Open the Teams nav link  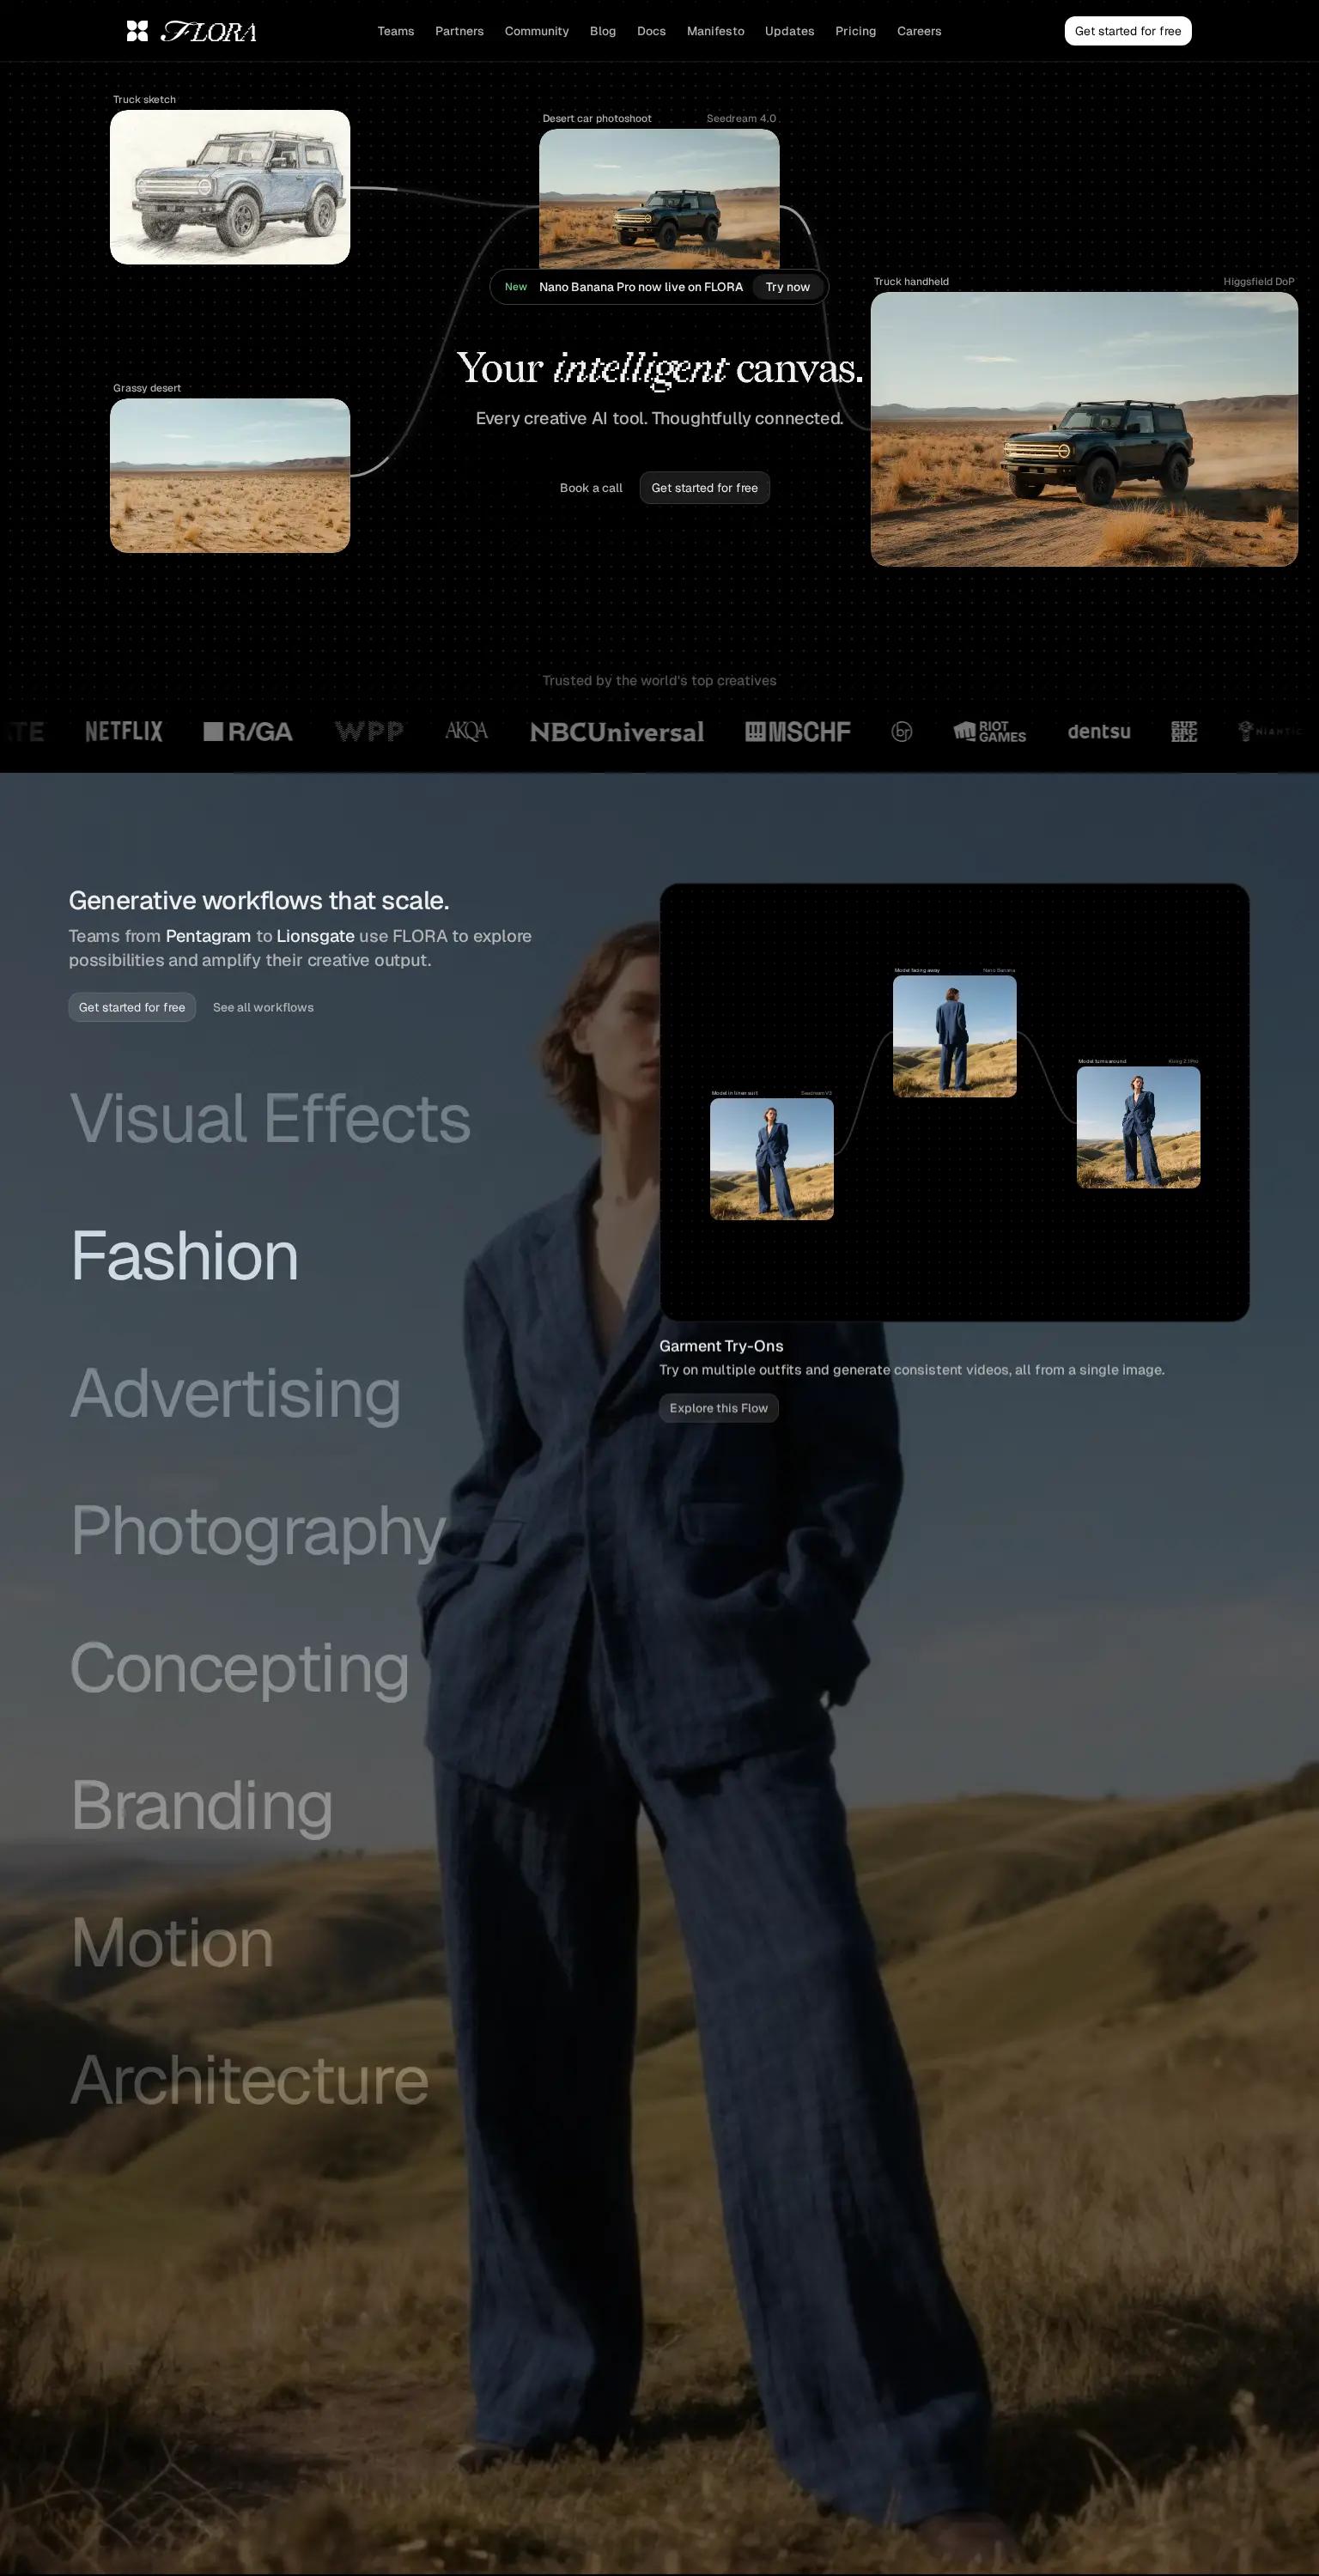(396, 31)
